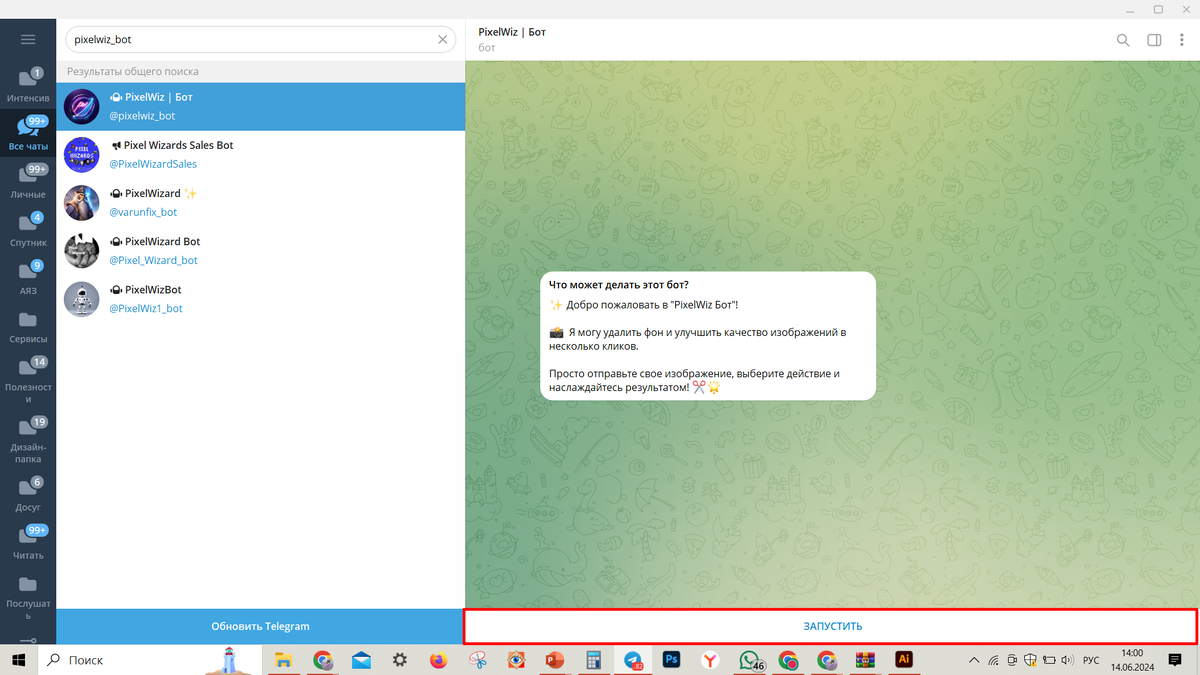Click the Обновить Telegram button
This screenshot has width=1200, height=675.
(x=260, y=626)
